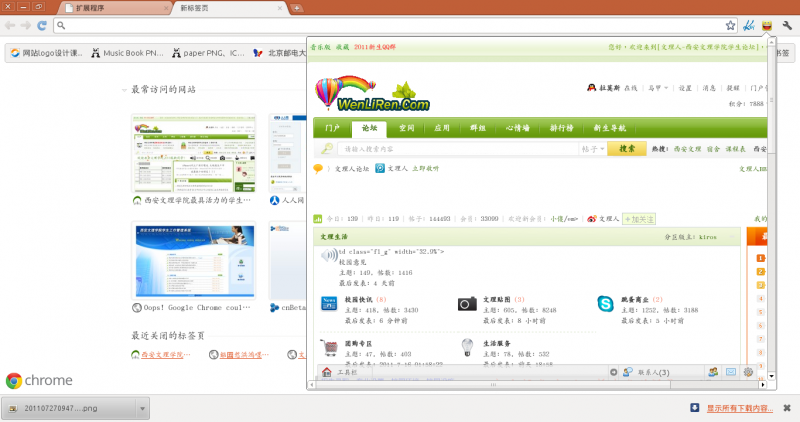The height and width of the screenshot is (422, 800).
Task: Select the 群组 navigation tab
Action: pos(478,128)
